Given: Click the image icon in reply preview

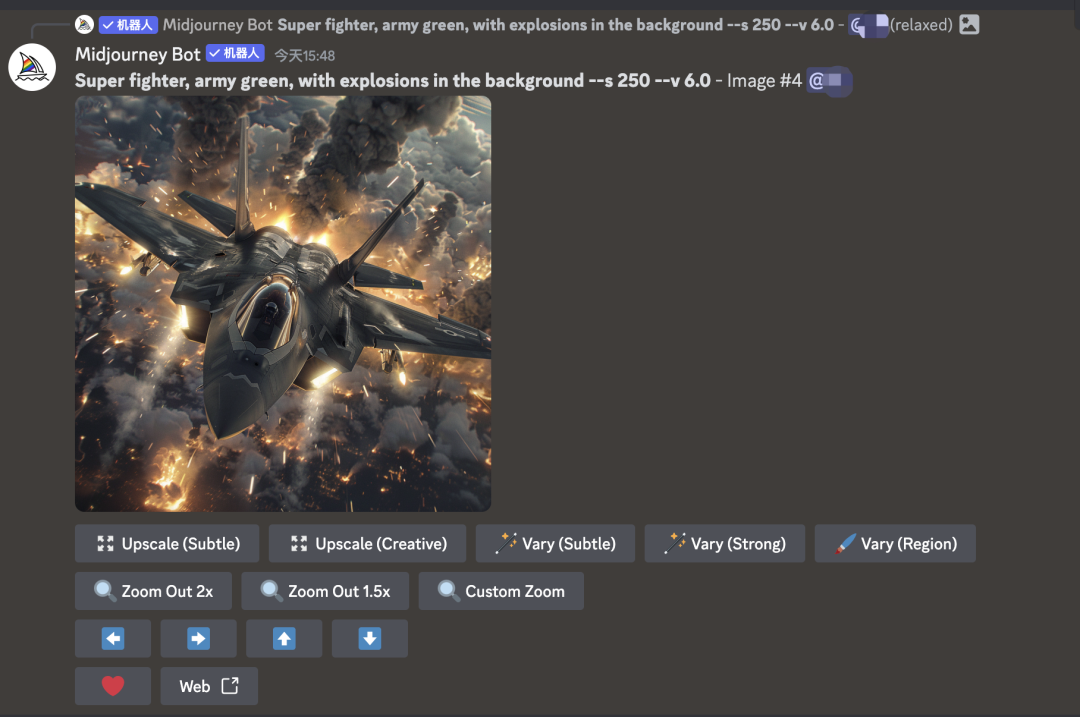Looking at the screenshot, I should click(x=968, y=25).
